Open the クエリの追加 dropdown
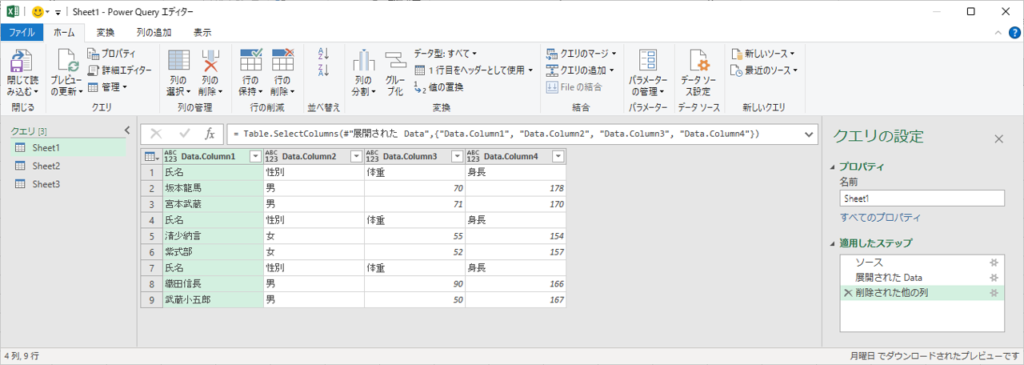The width and height of the screenshot is (1024, 365). click(x=579, y=71)
